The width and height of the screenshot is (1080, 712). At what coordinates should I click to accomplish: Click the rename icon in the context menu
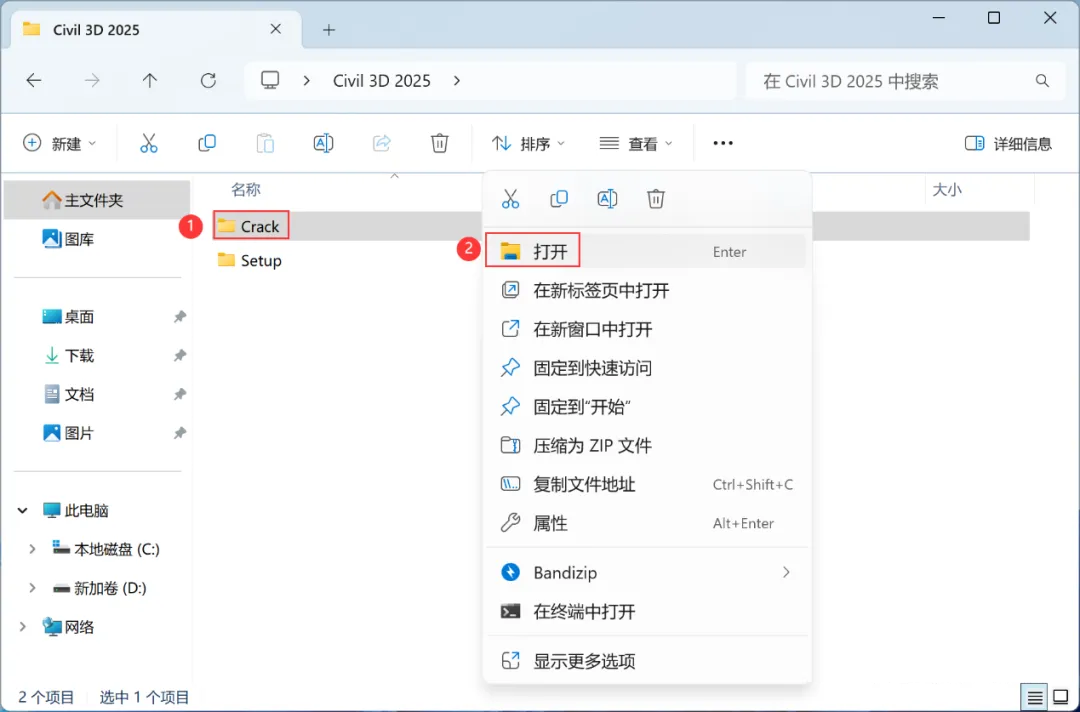tap(607, 199)
